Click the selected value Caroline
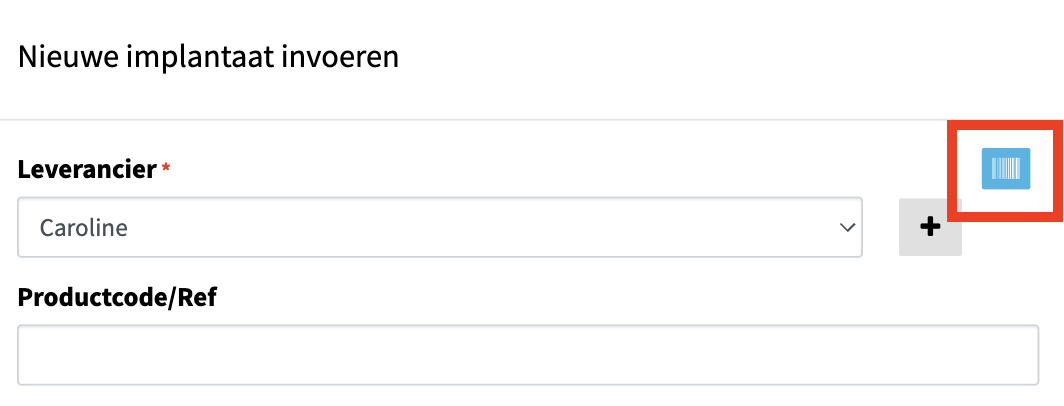This screenshot has height=406, width=1064. 83,227
